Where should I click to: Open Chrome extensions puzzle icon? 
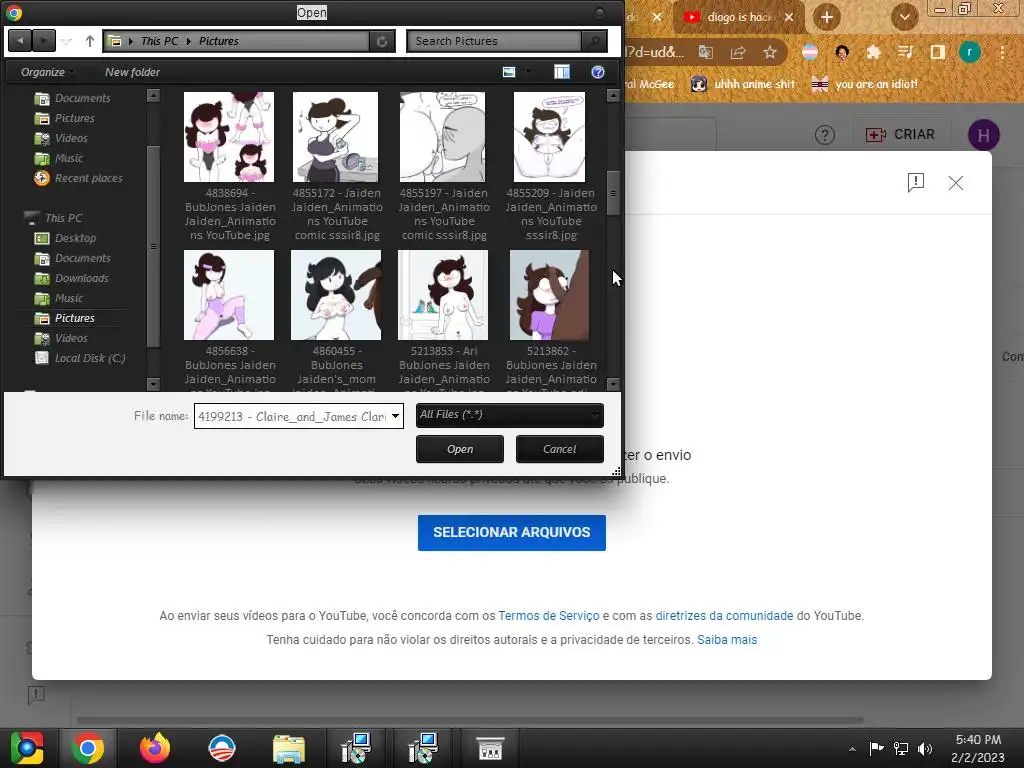(x=873, y=52)
